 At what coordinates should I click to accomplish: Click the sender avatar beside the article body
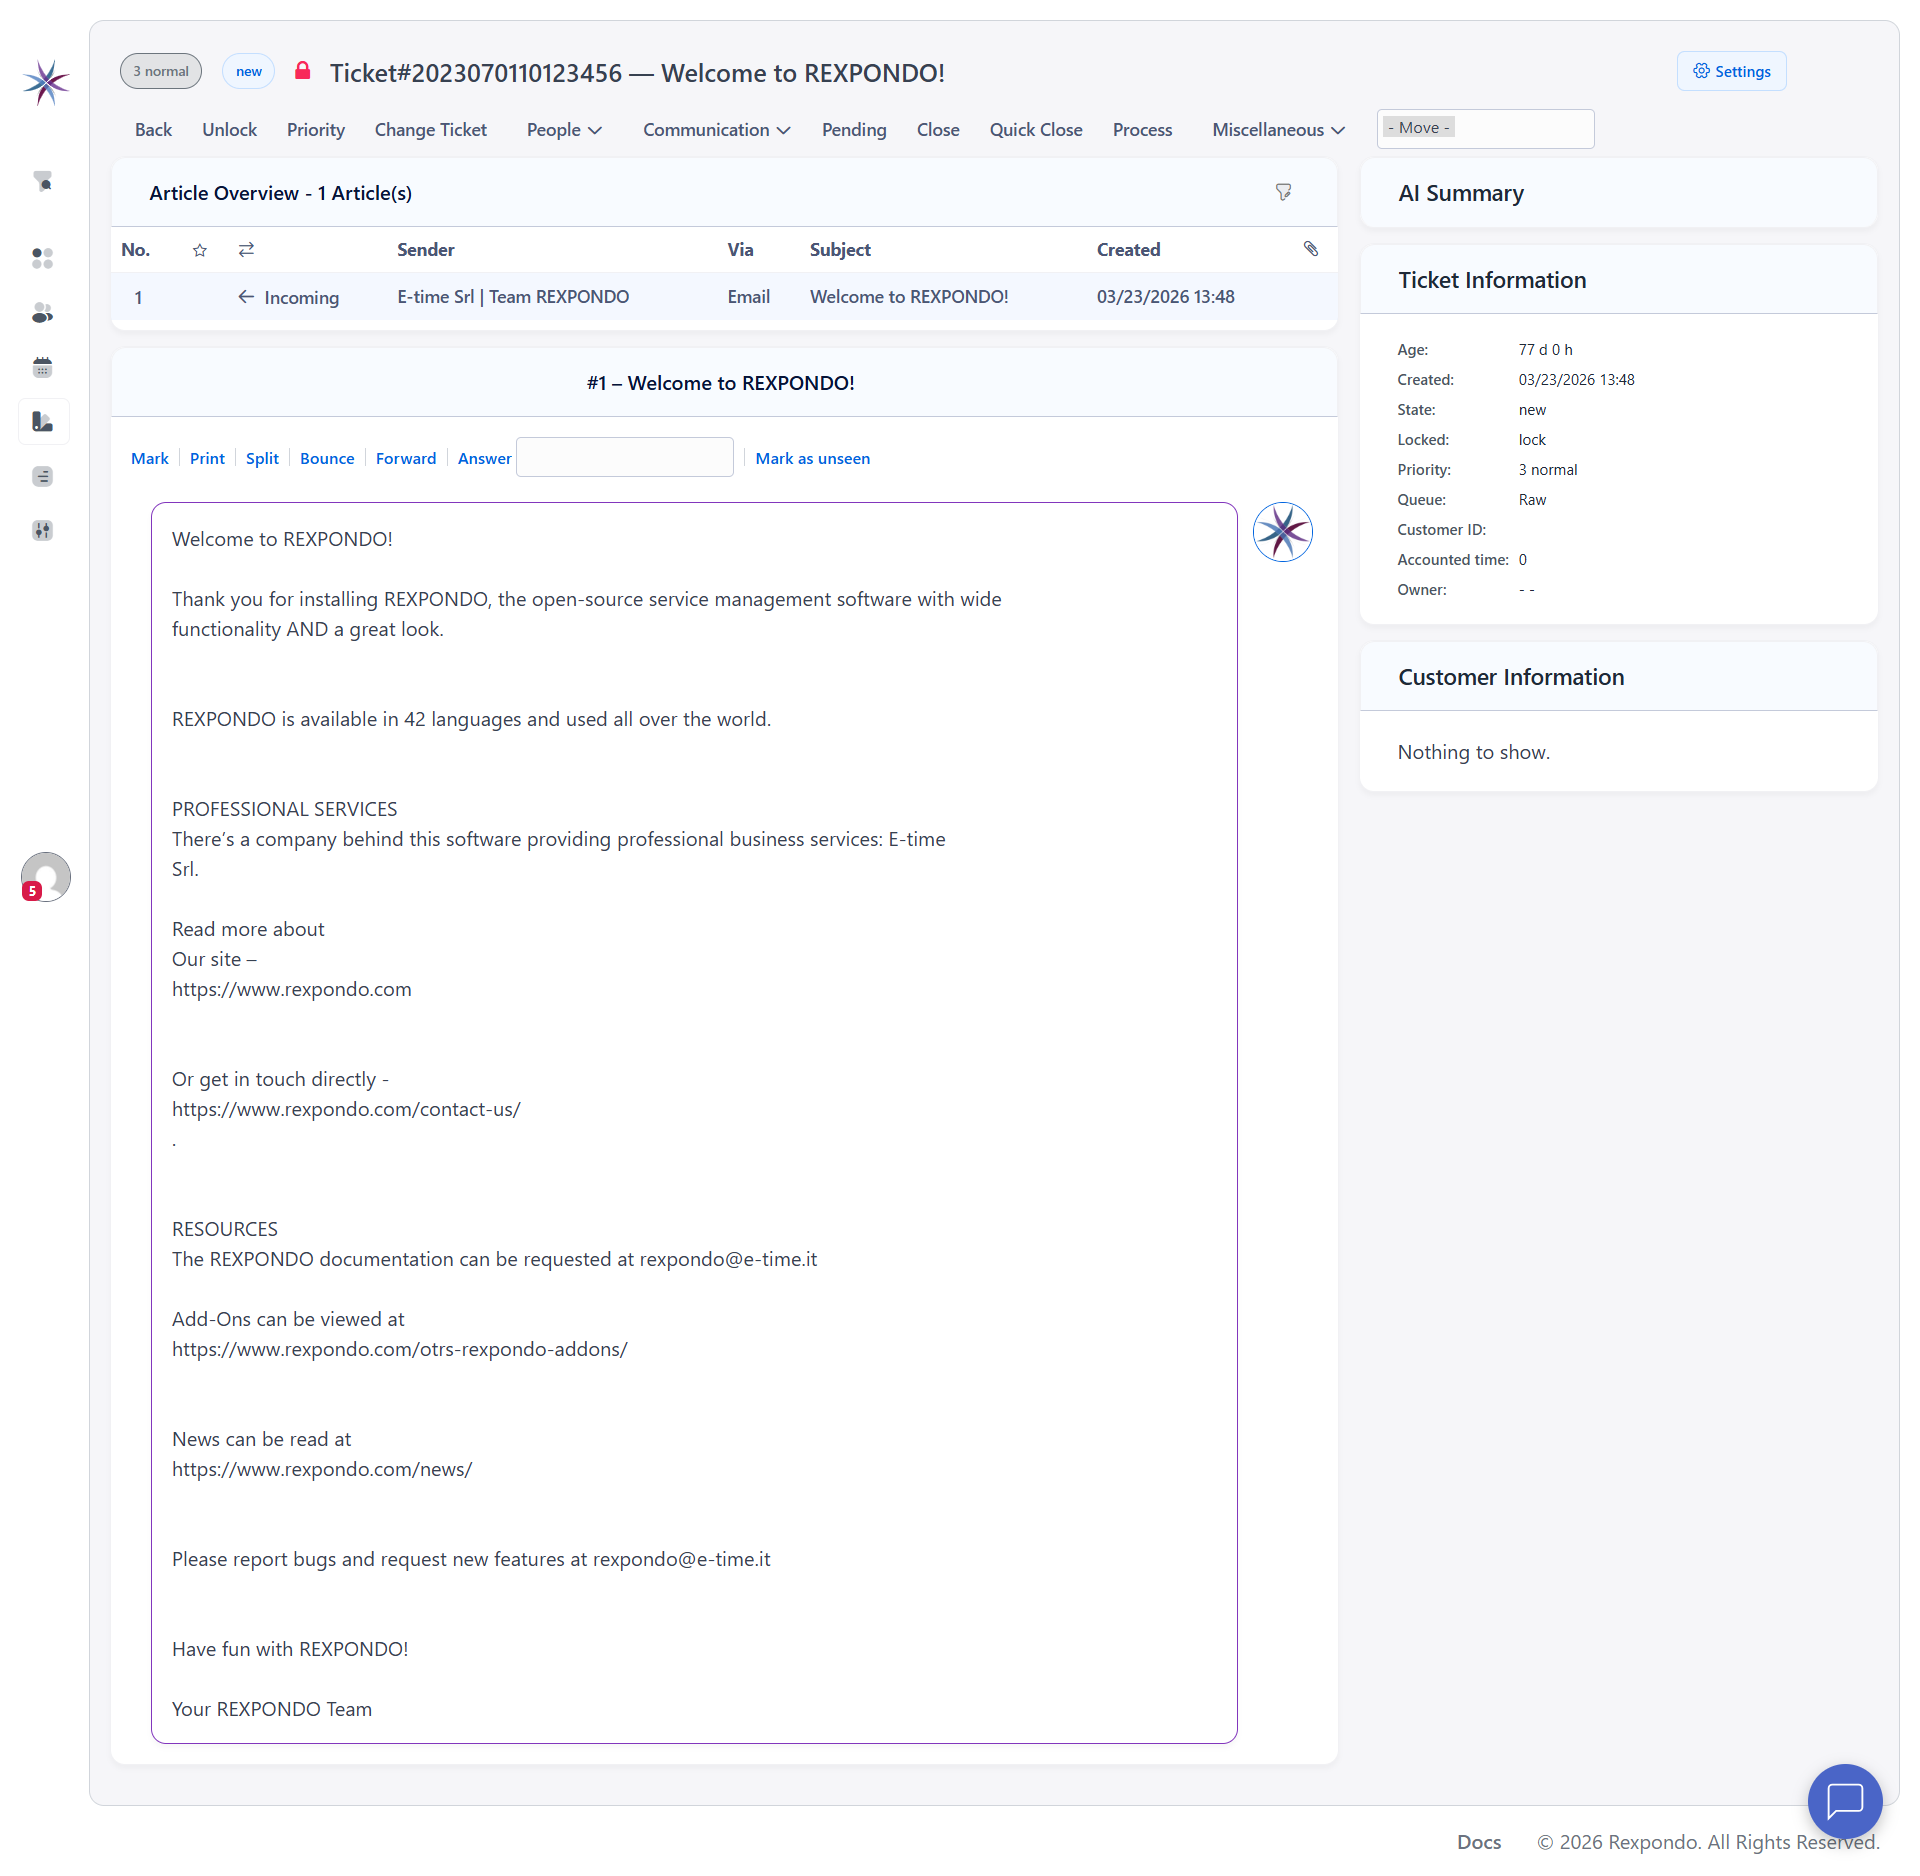pos(1283,532)
